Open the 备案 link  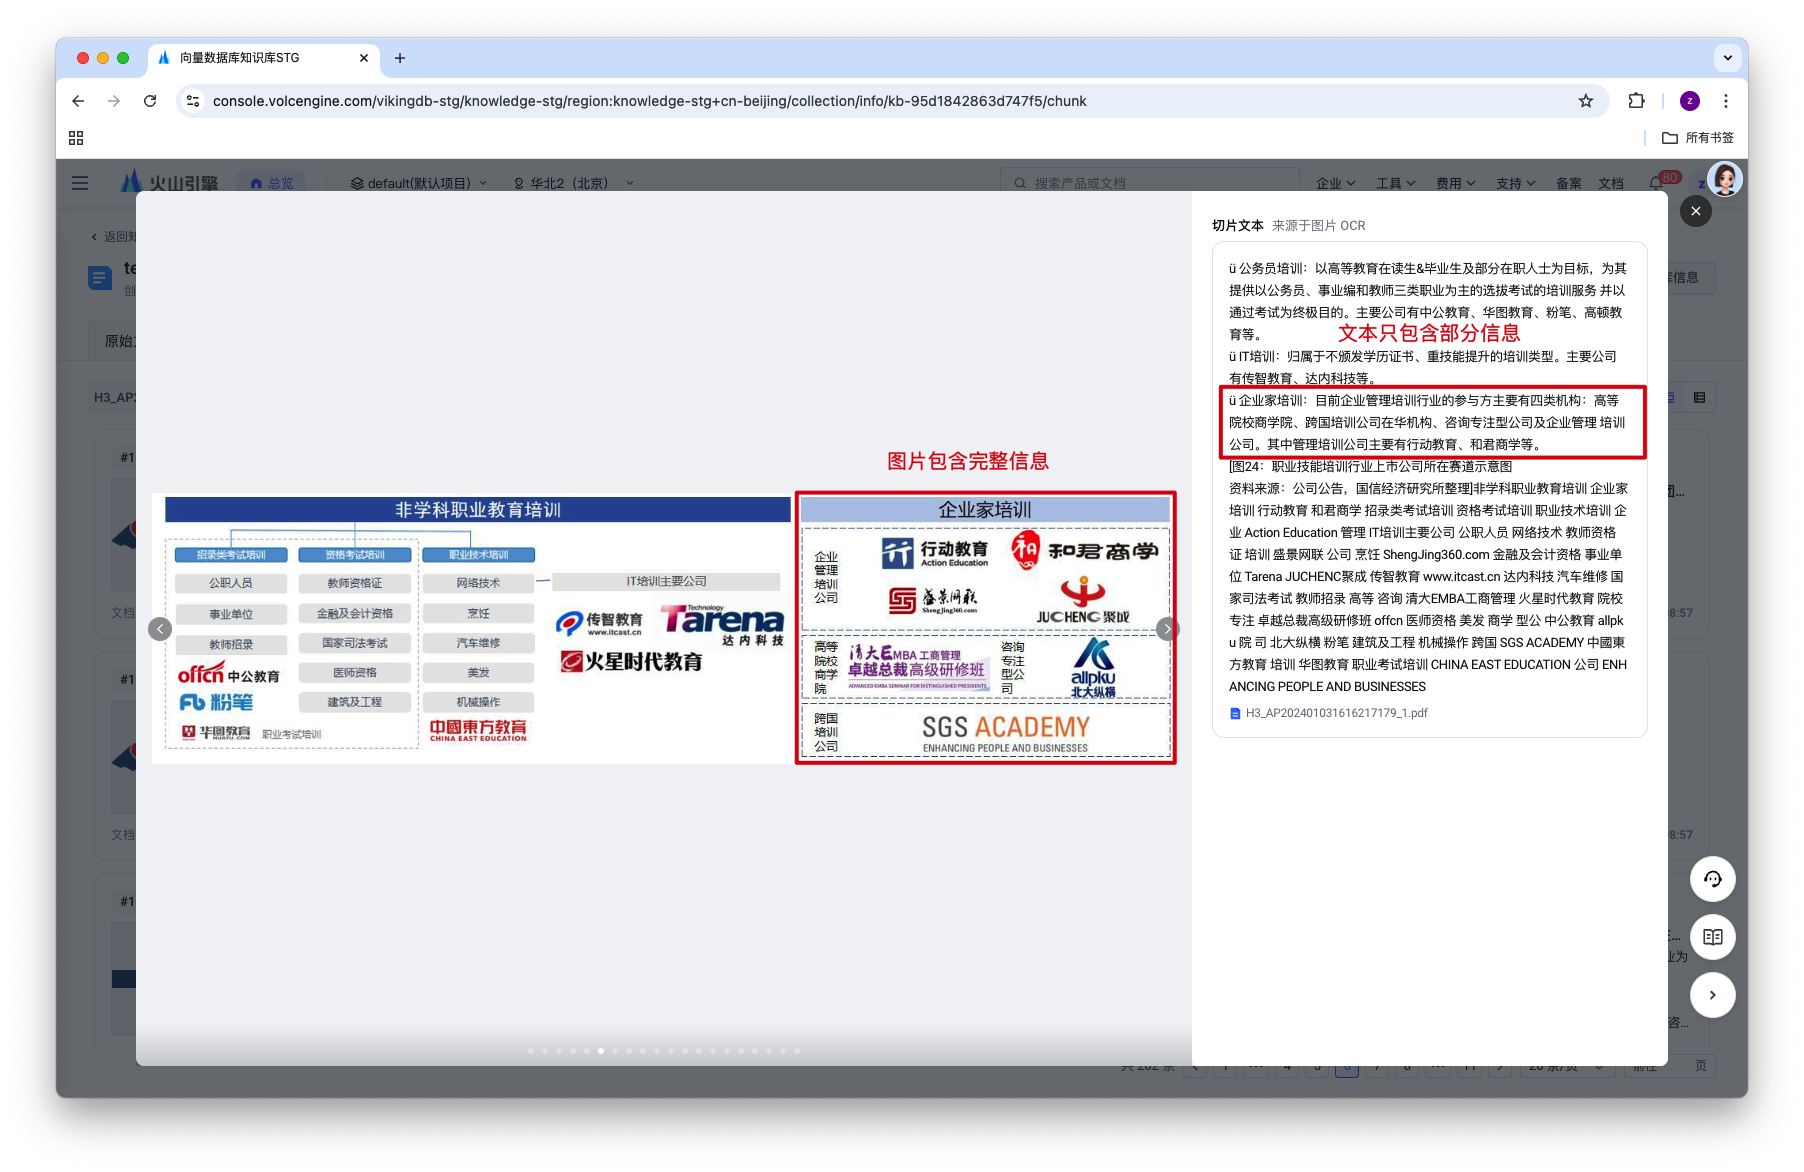point(1569,183)
